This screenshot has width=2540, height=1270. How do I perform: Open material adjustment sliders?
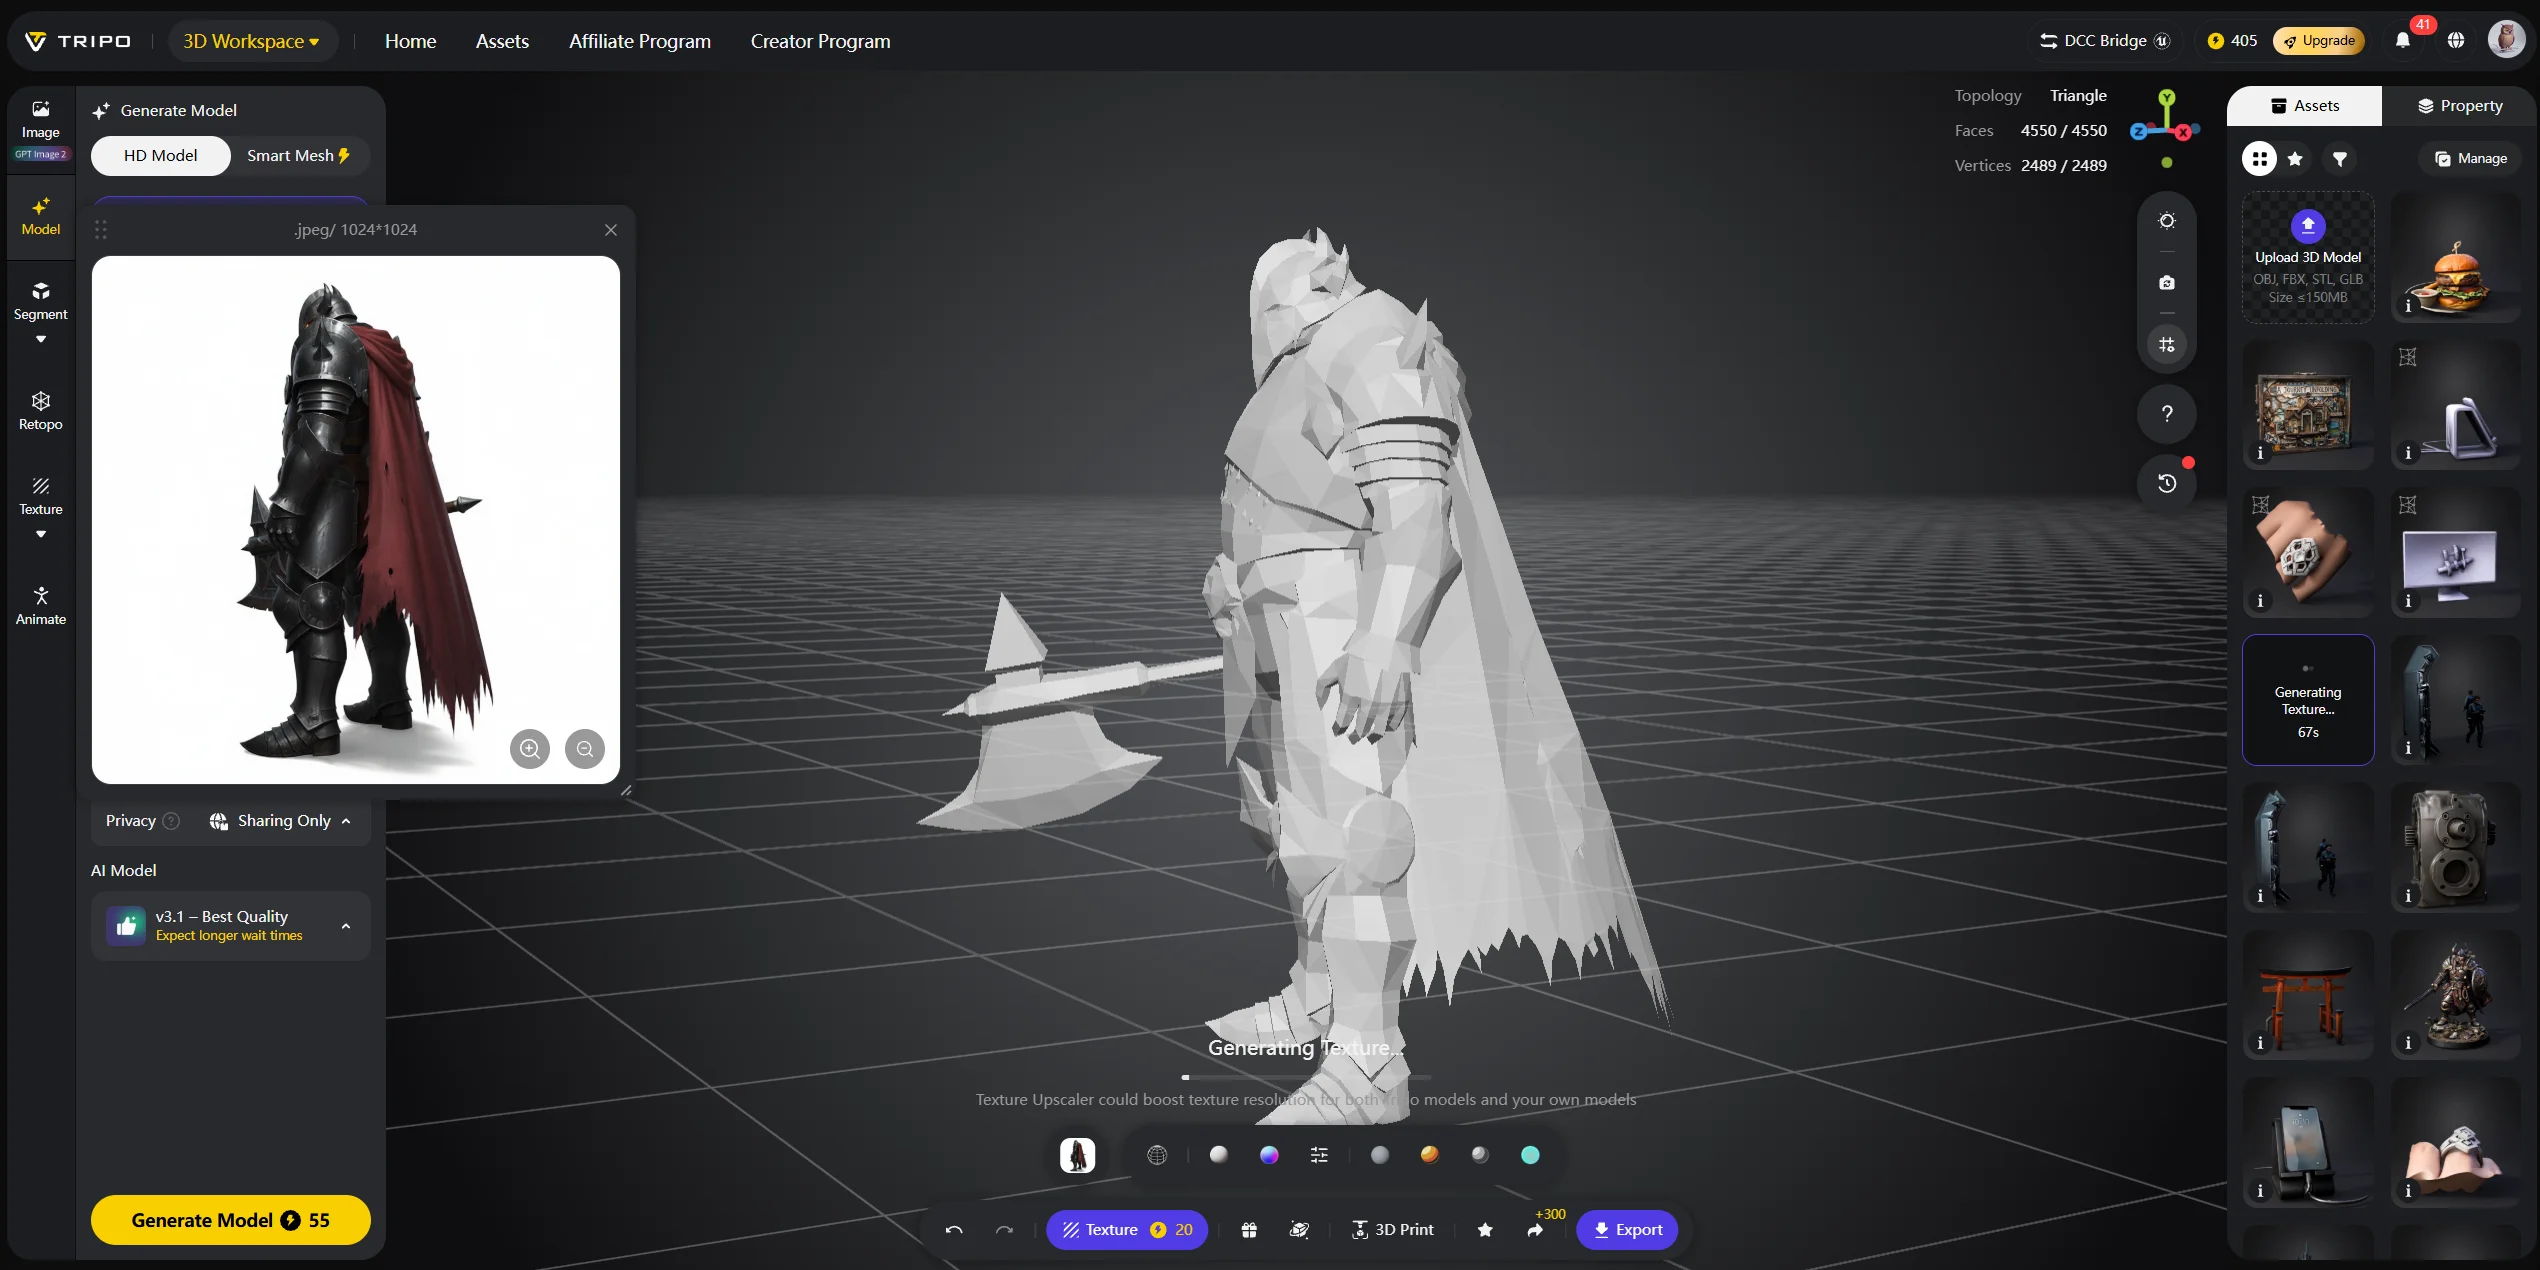(x=1319, y=1155)
